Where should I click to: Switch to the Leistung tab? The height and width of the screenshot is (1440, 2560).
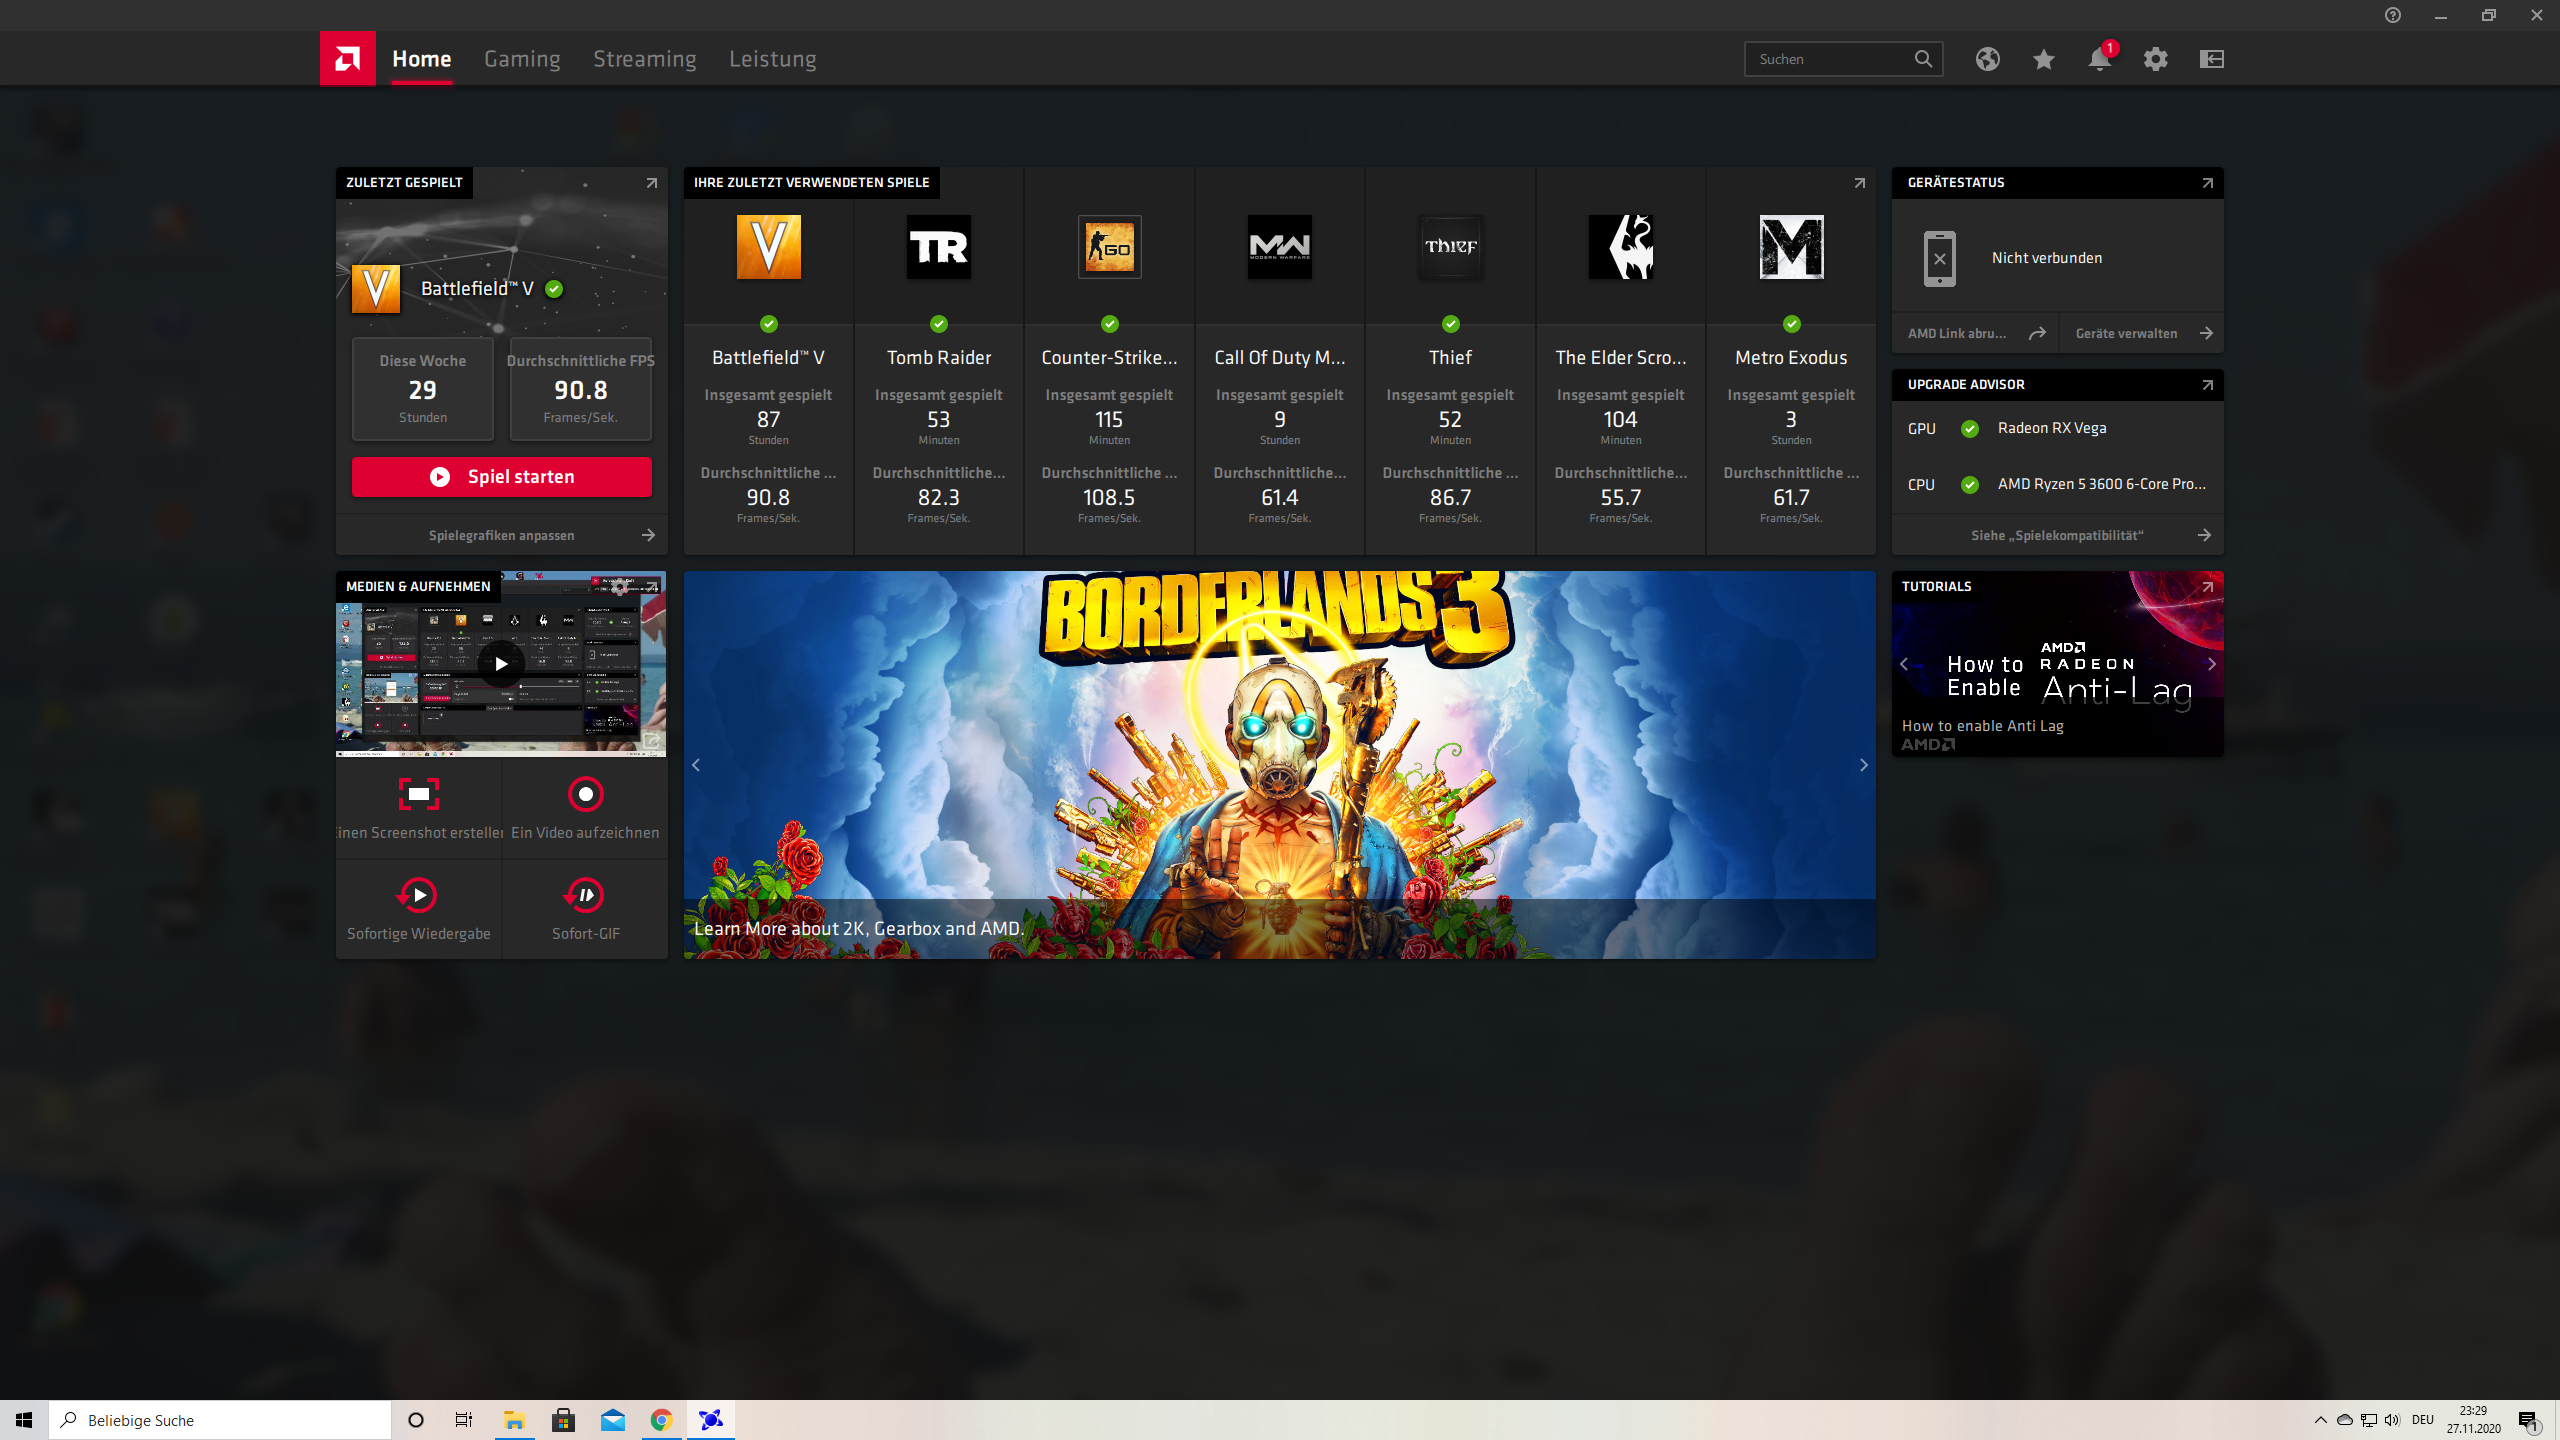click(772, 59)
